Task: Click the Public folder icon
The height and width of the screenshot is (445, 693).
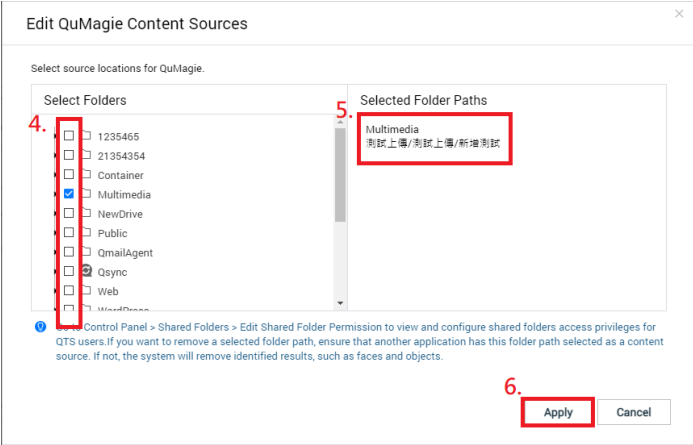Action: pyautogui.click(x=87, y=232)
